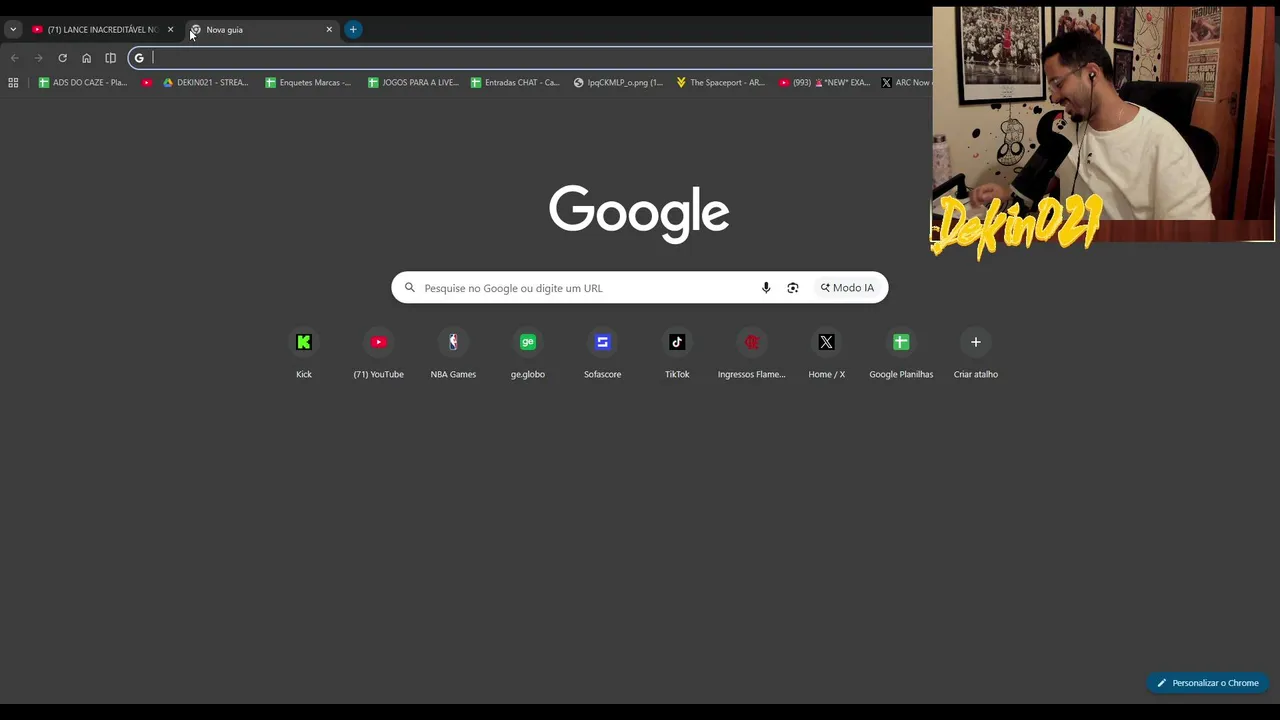Open the YouTube icon bookmark before DEKIN021
Image resolution: width=1280 pixels, height=720 pixels.
(x=147, y=83)
